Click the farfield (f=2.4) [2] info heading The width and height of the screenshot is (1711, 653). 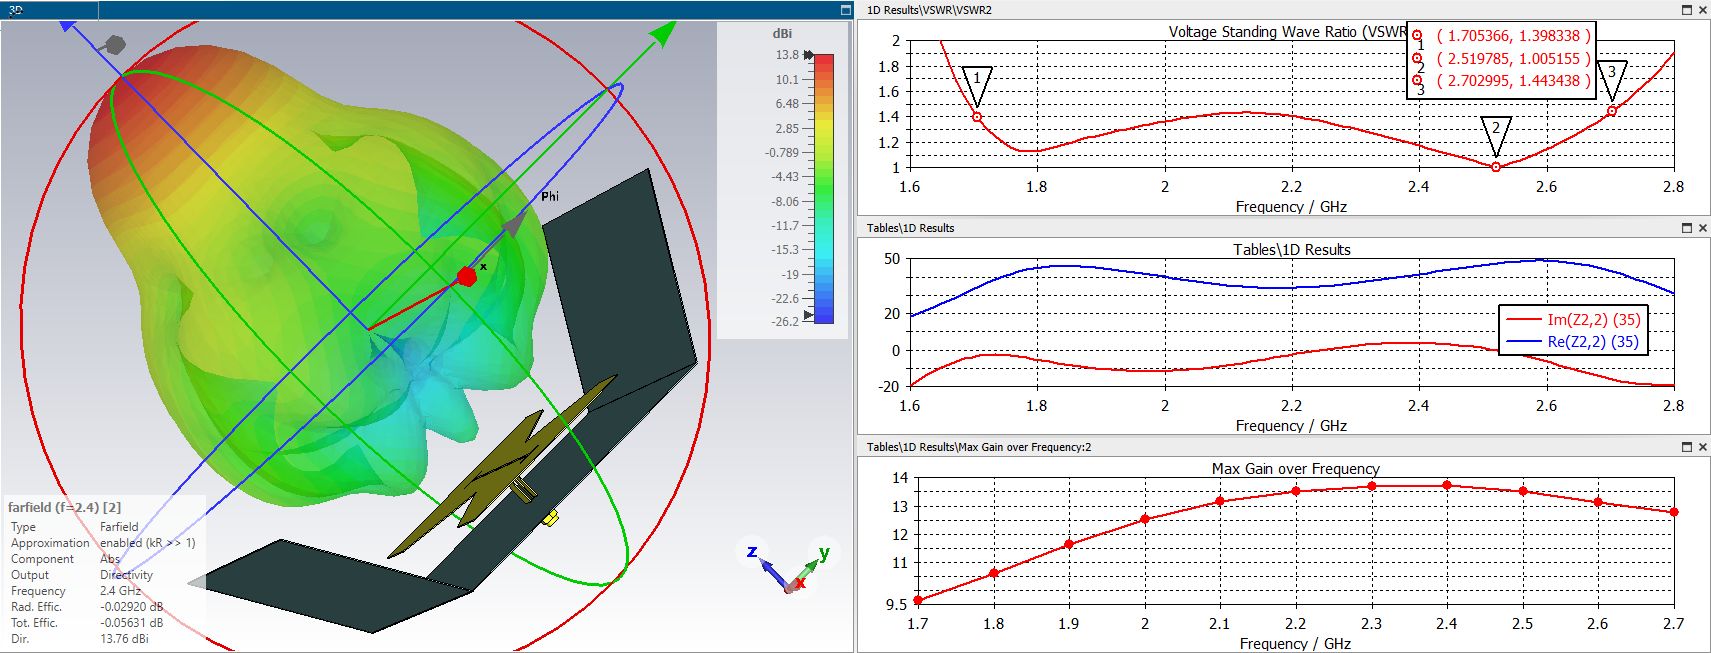(x=64, y=508)
